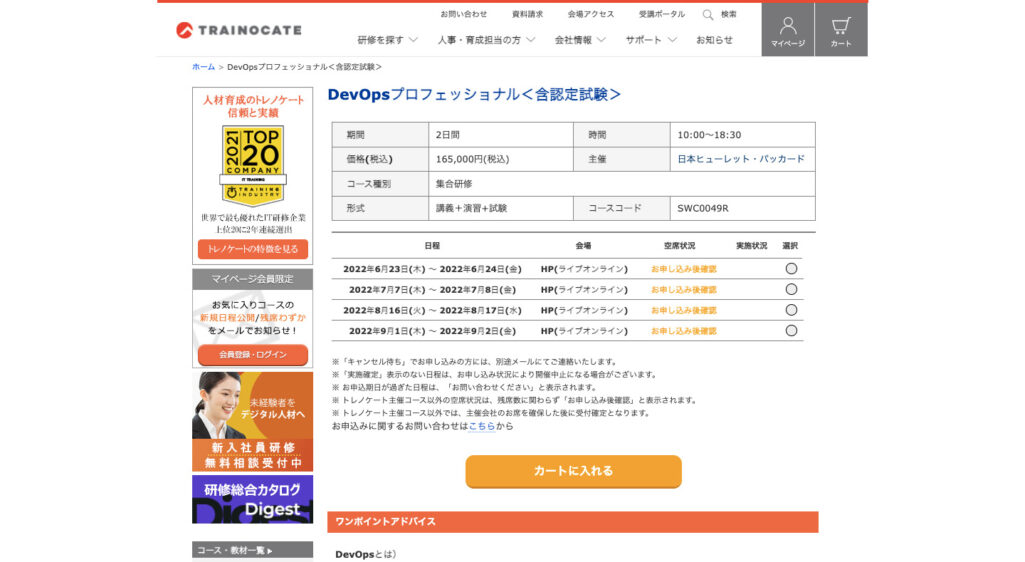
Task: Click the 10:00〜18:30 time cell
Action: tap(743, 135)
